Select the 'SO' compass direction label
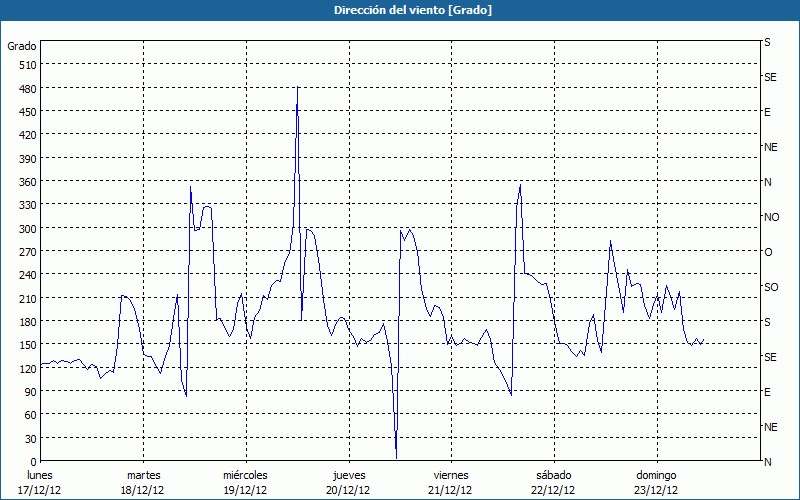The image size is (800, 500). (x=771, y=287)
